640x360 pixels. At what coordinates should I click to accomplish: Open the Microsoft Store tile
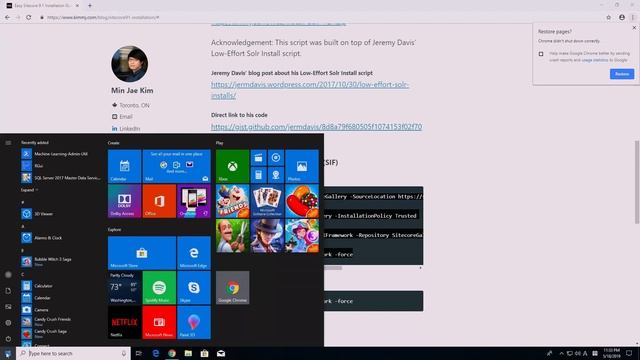tap(142, 253)
